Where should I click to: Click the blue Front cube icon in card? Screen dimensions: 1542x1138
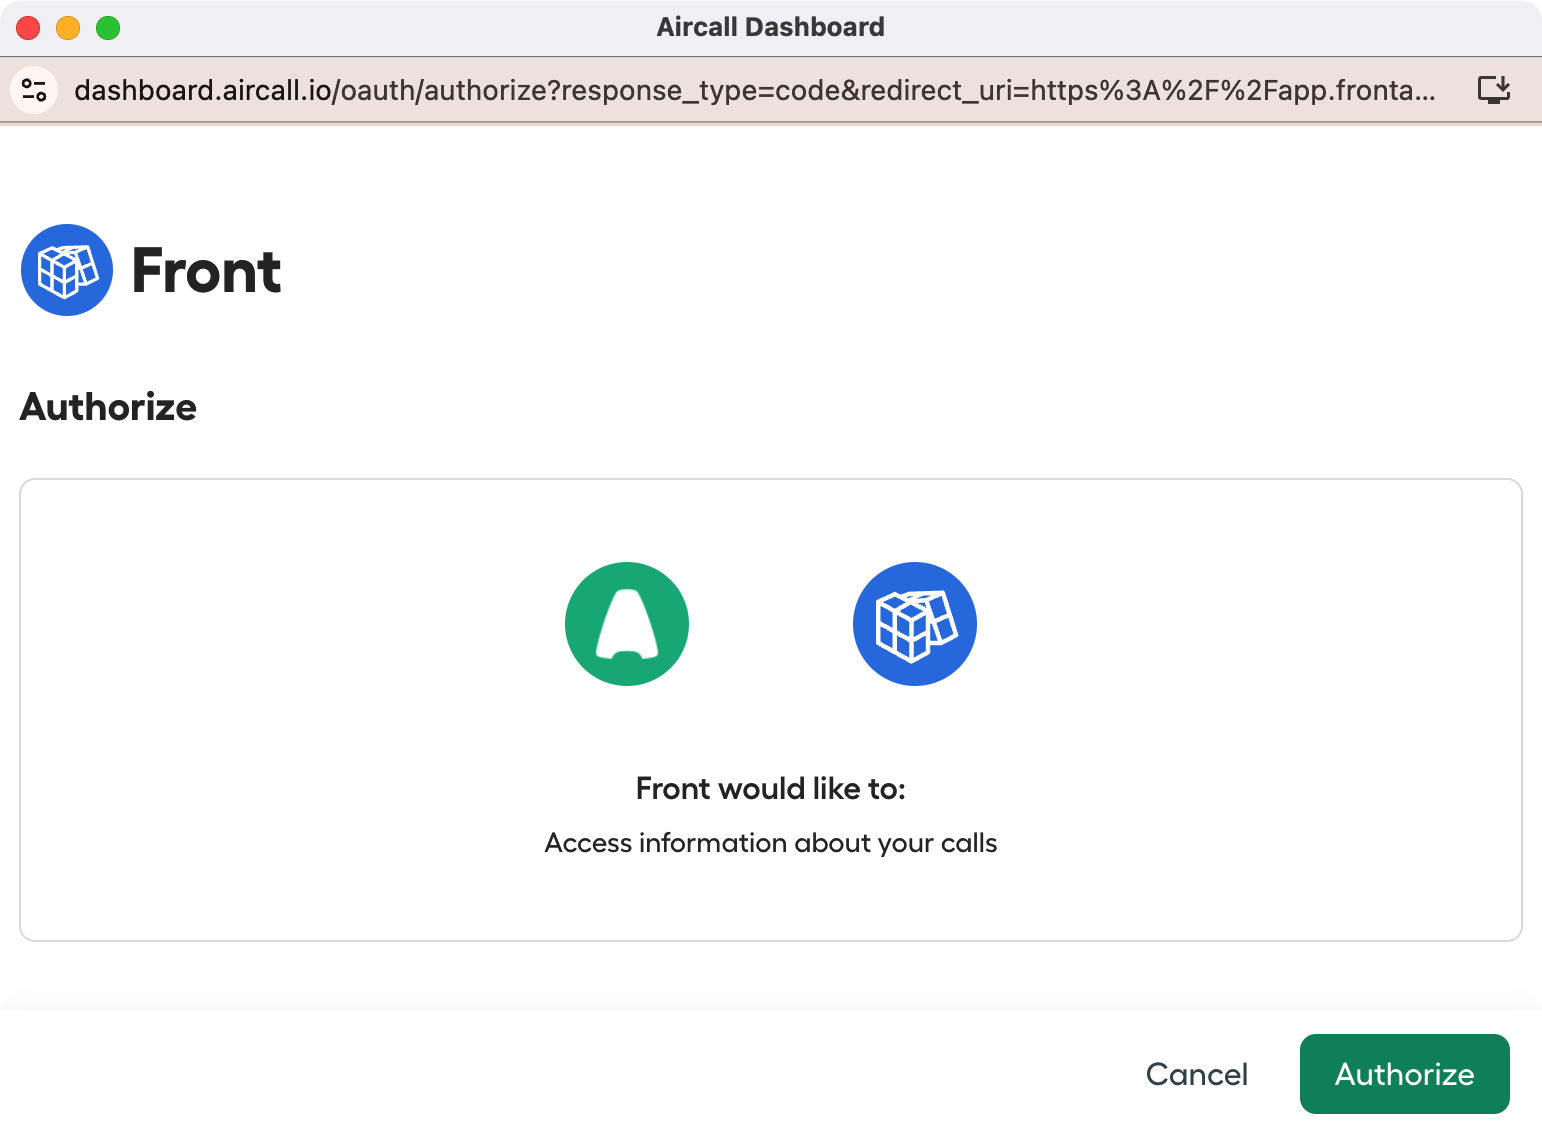click(915, 624)
